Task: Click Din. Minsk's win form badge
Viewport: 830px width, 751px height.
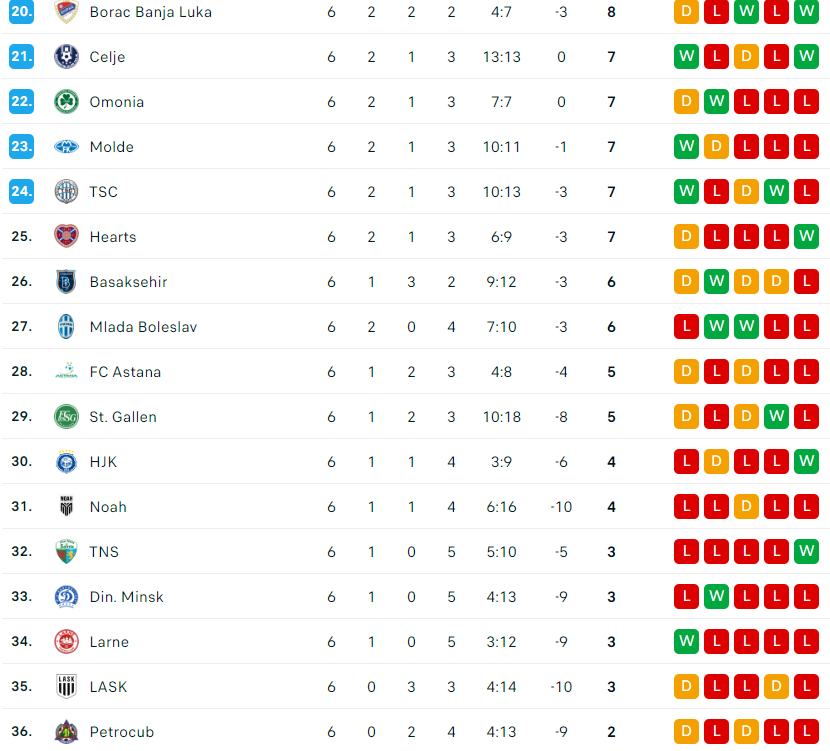Action: (x=716, y=597)
